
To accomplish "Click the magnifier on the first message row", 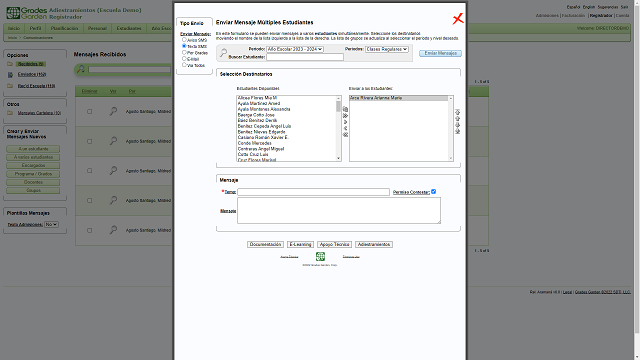I will [x=113, y=111].
